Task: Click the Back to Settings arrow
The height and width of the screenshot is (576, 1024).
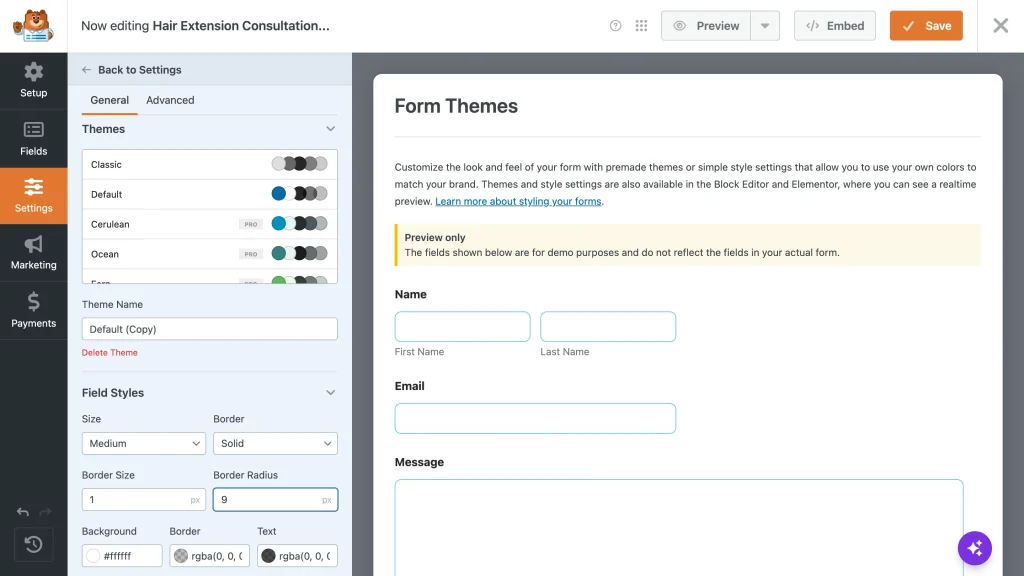Action: [86, 70]
